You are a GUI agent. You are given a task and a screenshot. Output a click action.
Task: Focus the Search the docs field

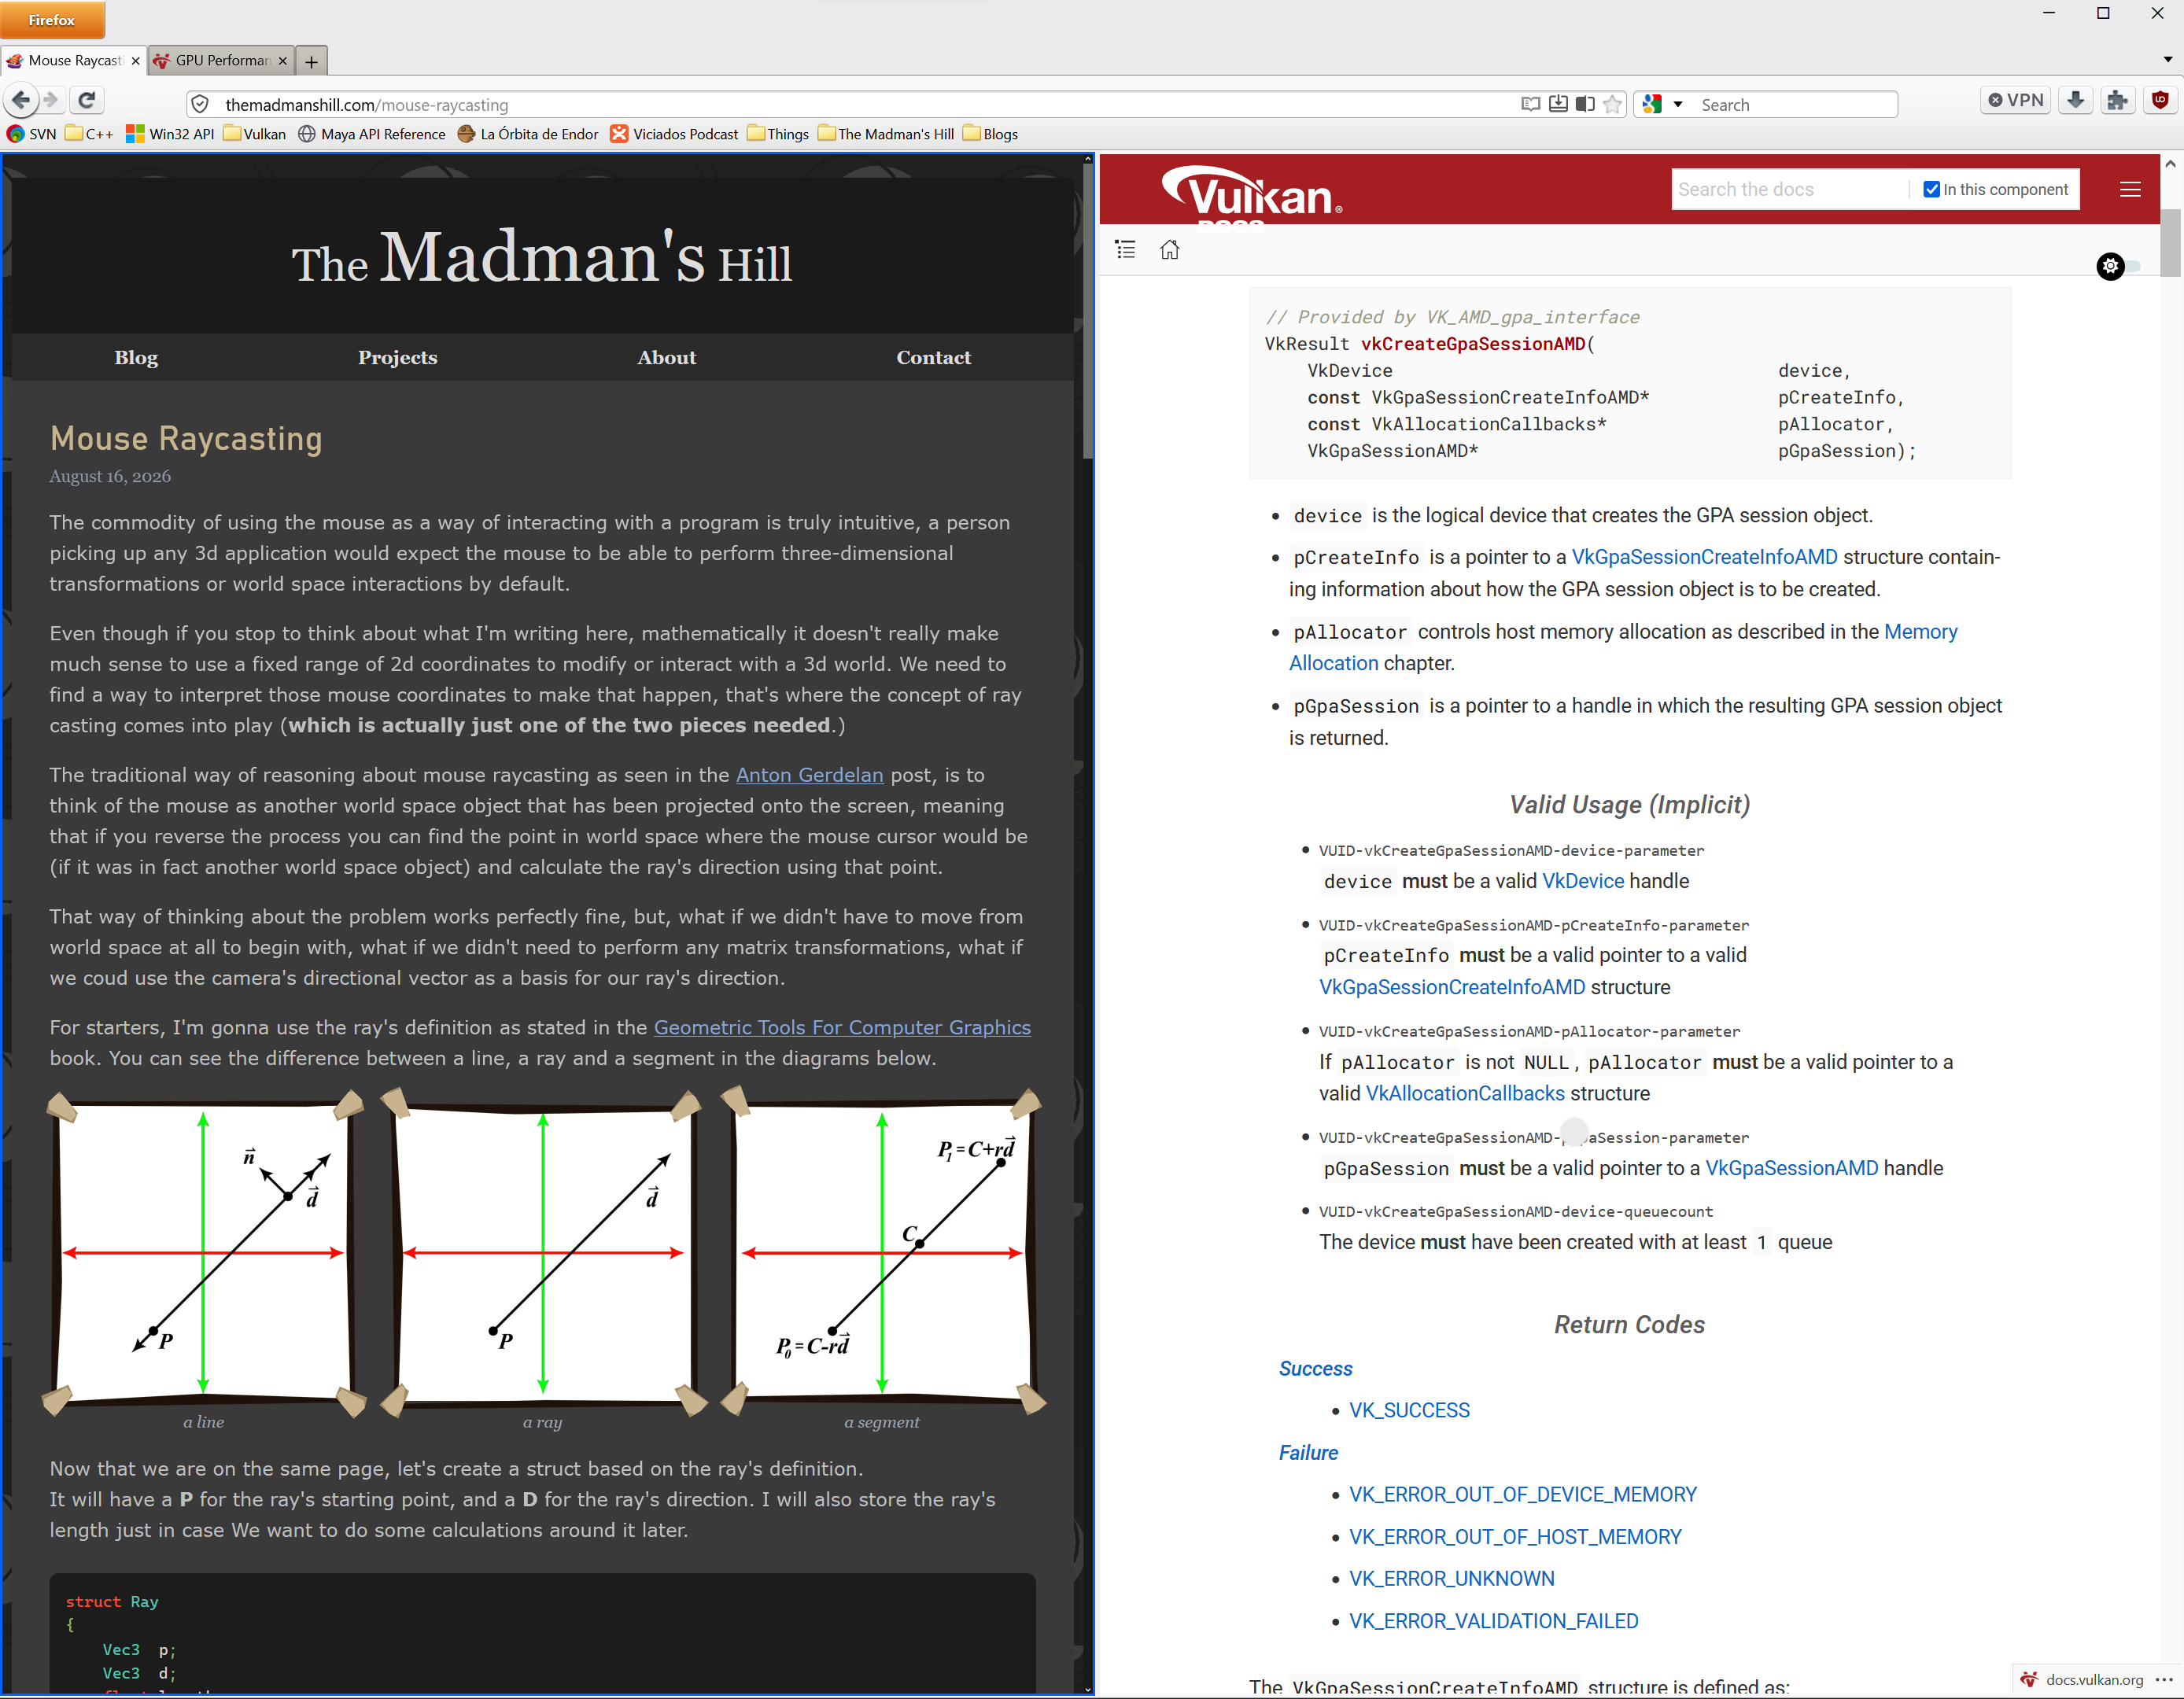pos(1790,189)
